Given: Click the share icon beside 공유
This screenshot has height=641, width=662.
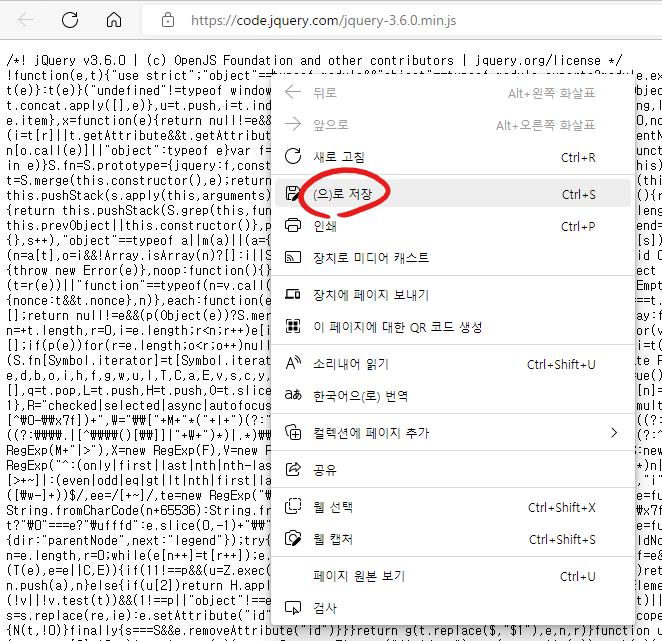Looking at the screenshot, I should click(x=293, y=469).
